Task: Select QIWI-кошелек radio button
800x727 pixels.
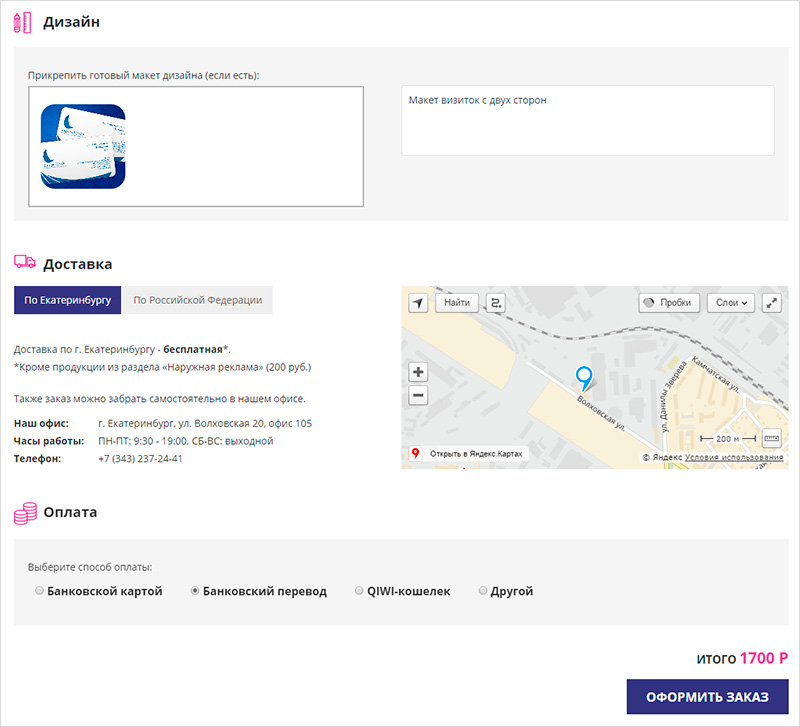Action: pyautogui.click(x=360, y=591)
